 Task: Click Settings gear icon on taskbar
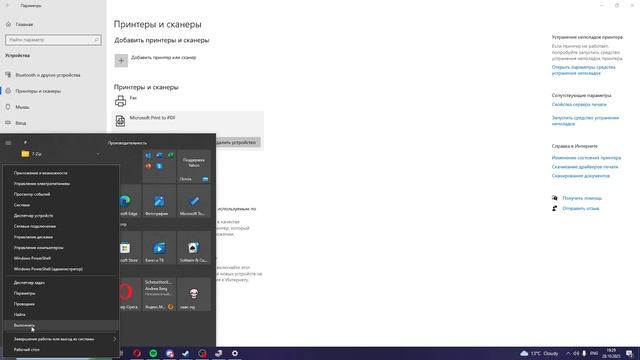[x=235, y=353]
